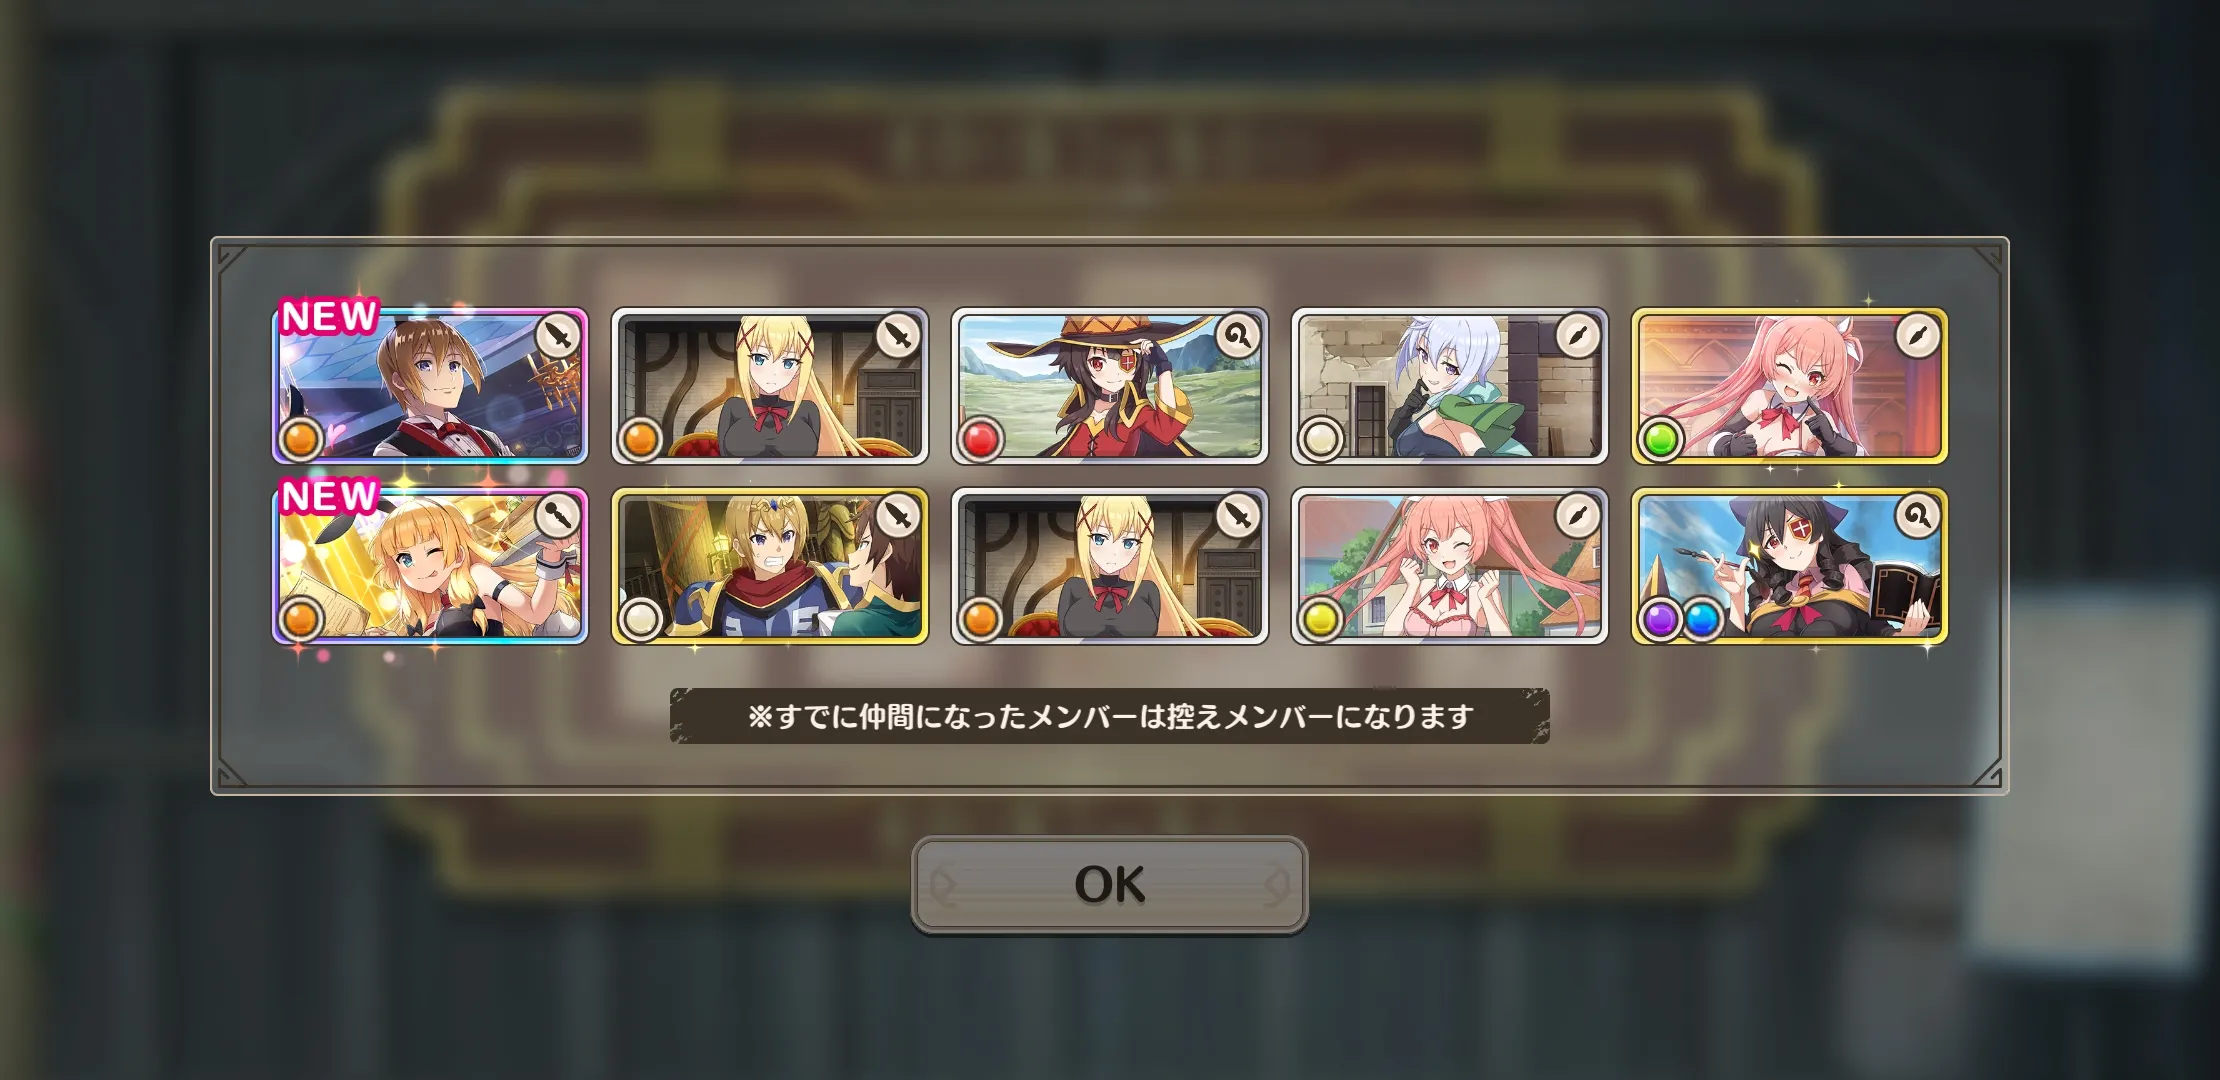This screenshot has width=2220, height=1080.
Task: Select the top-row Darkness seated card
Action: click(x=769, y=386)
